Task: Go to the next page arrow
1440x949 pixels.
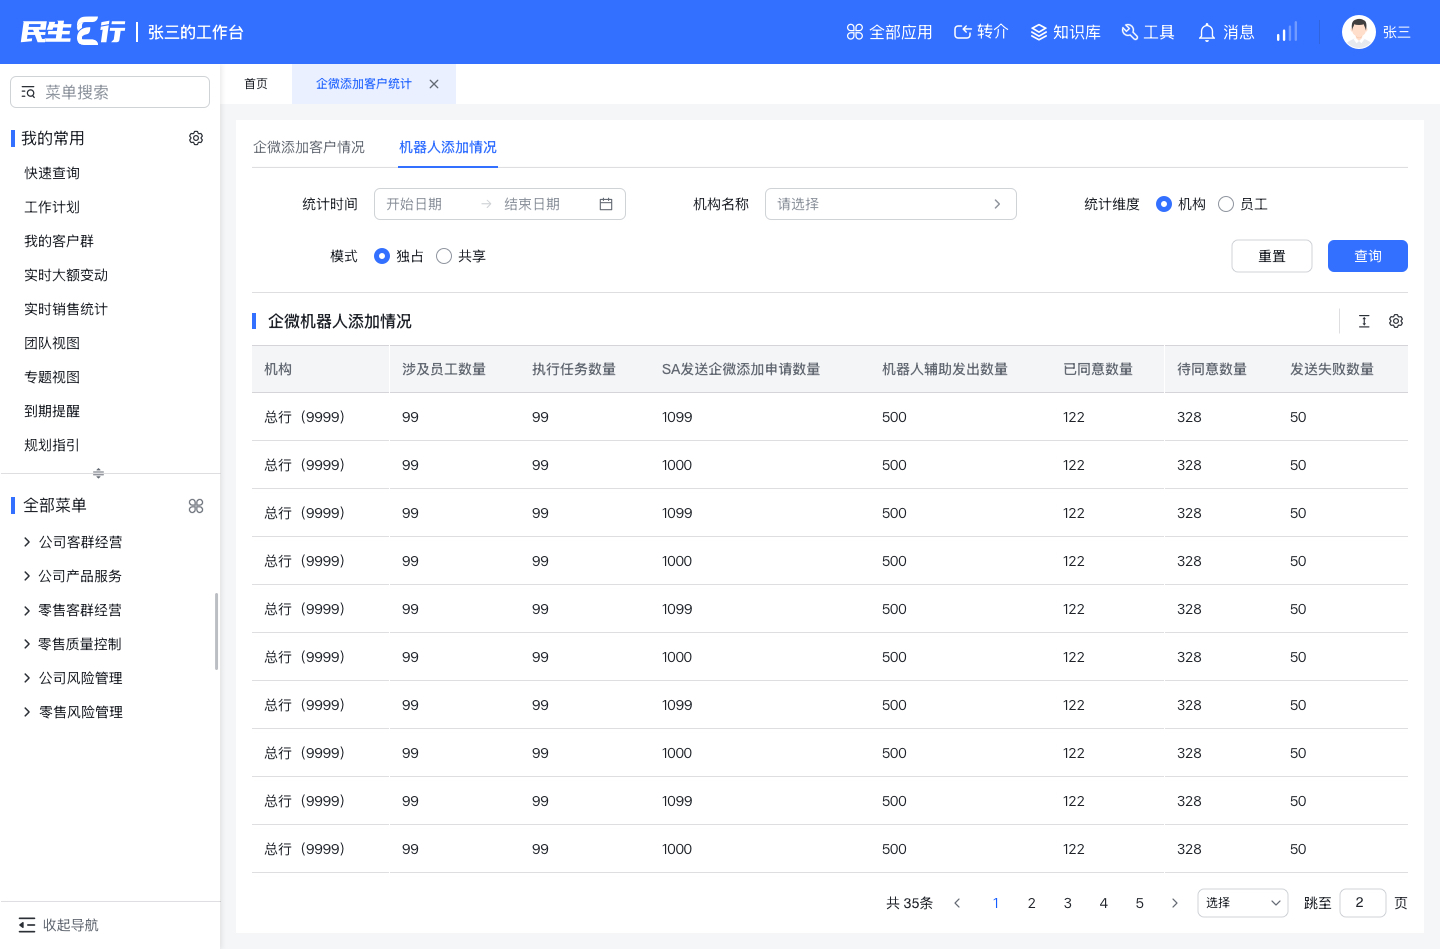Action: click(x=1175, y=903)
